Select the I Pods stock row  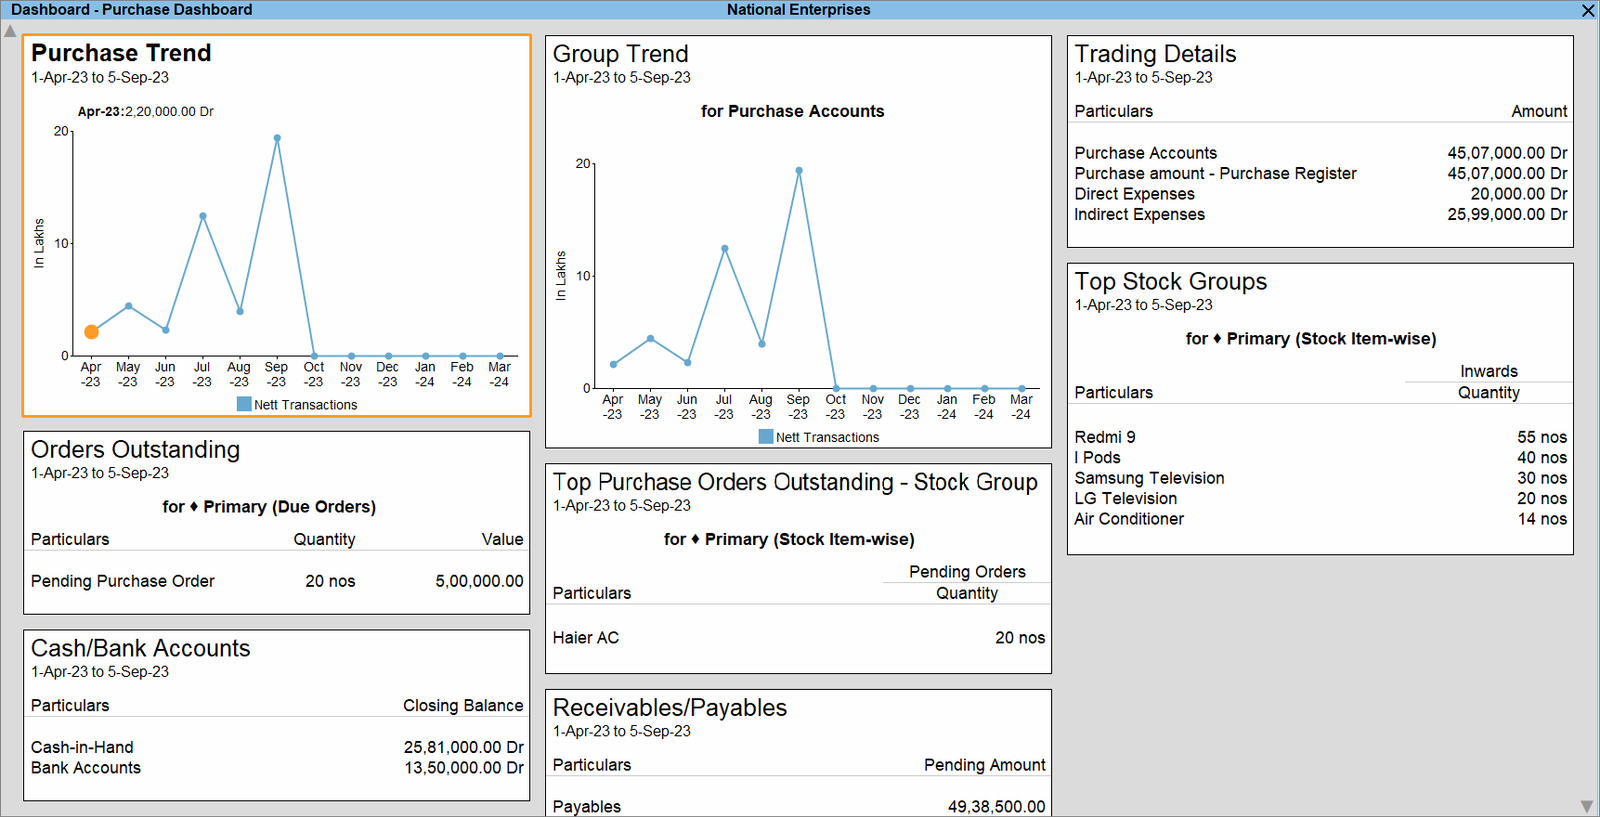point(1321,458)
